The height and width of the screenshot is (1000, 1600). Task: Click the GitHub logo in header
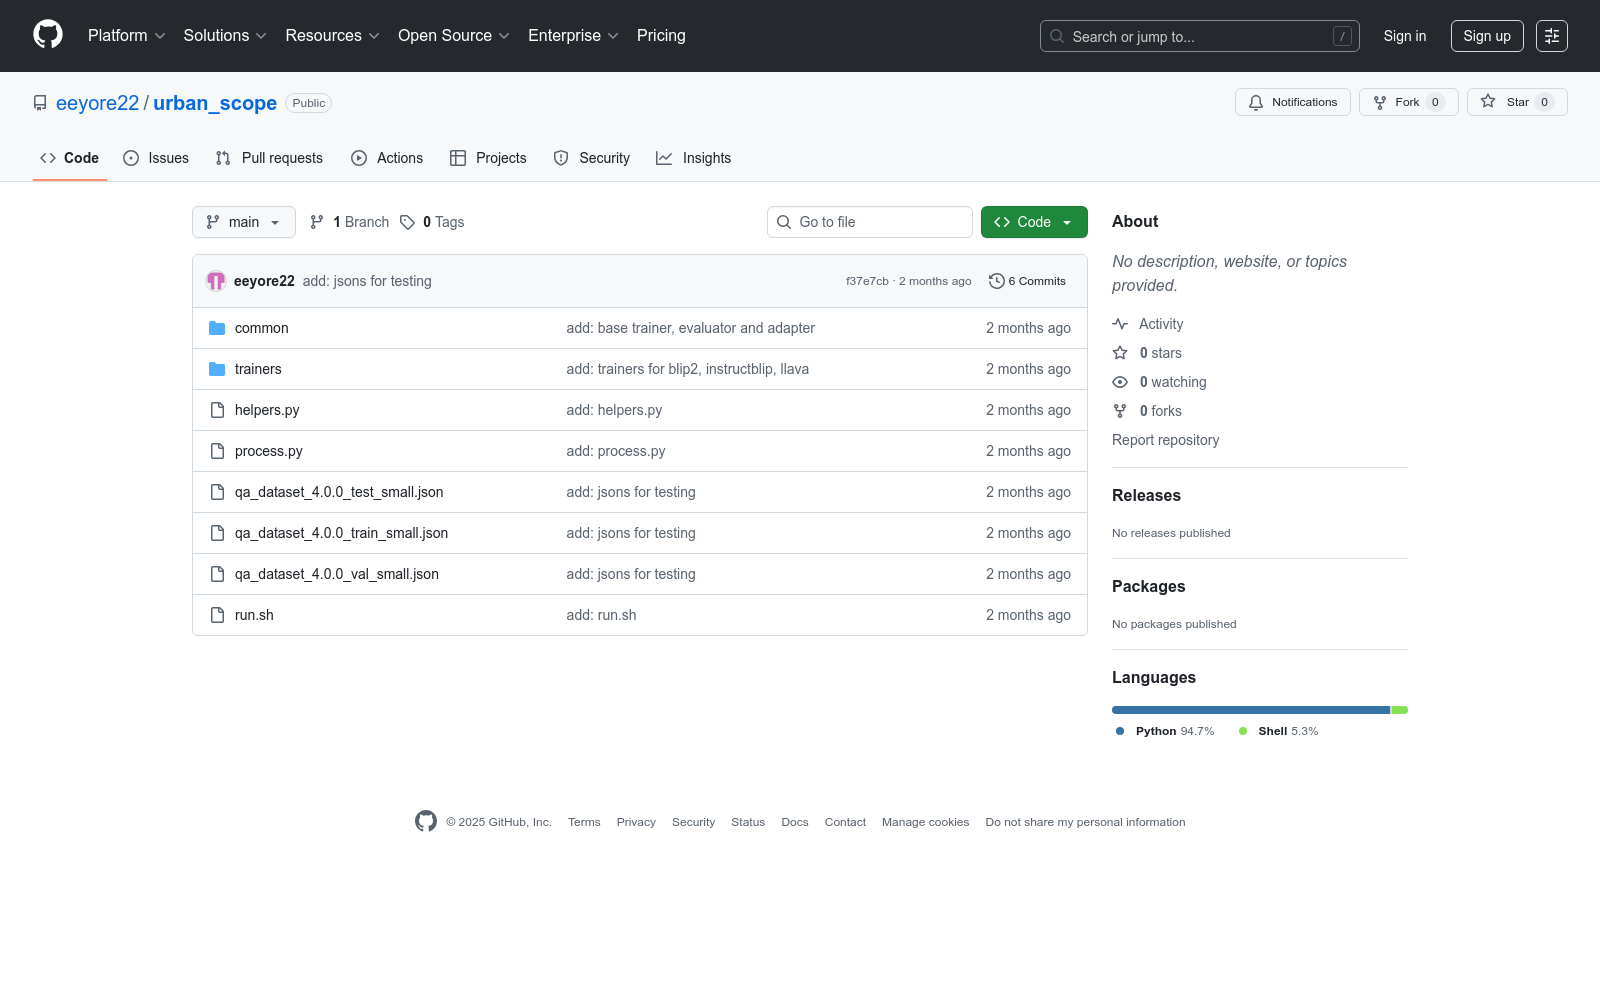pyautogui.click(x=48, y=35)
